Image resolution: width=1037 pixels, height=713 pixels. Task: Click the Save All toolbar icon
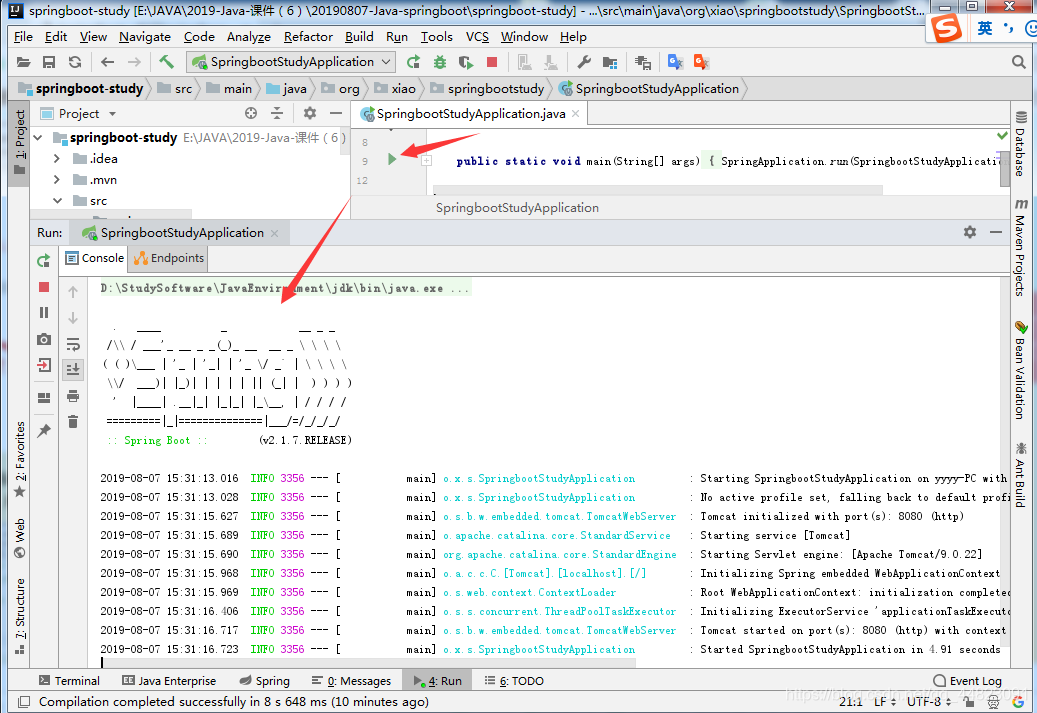click(49, 62)
